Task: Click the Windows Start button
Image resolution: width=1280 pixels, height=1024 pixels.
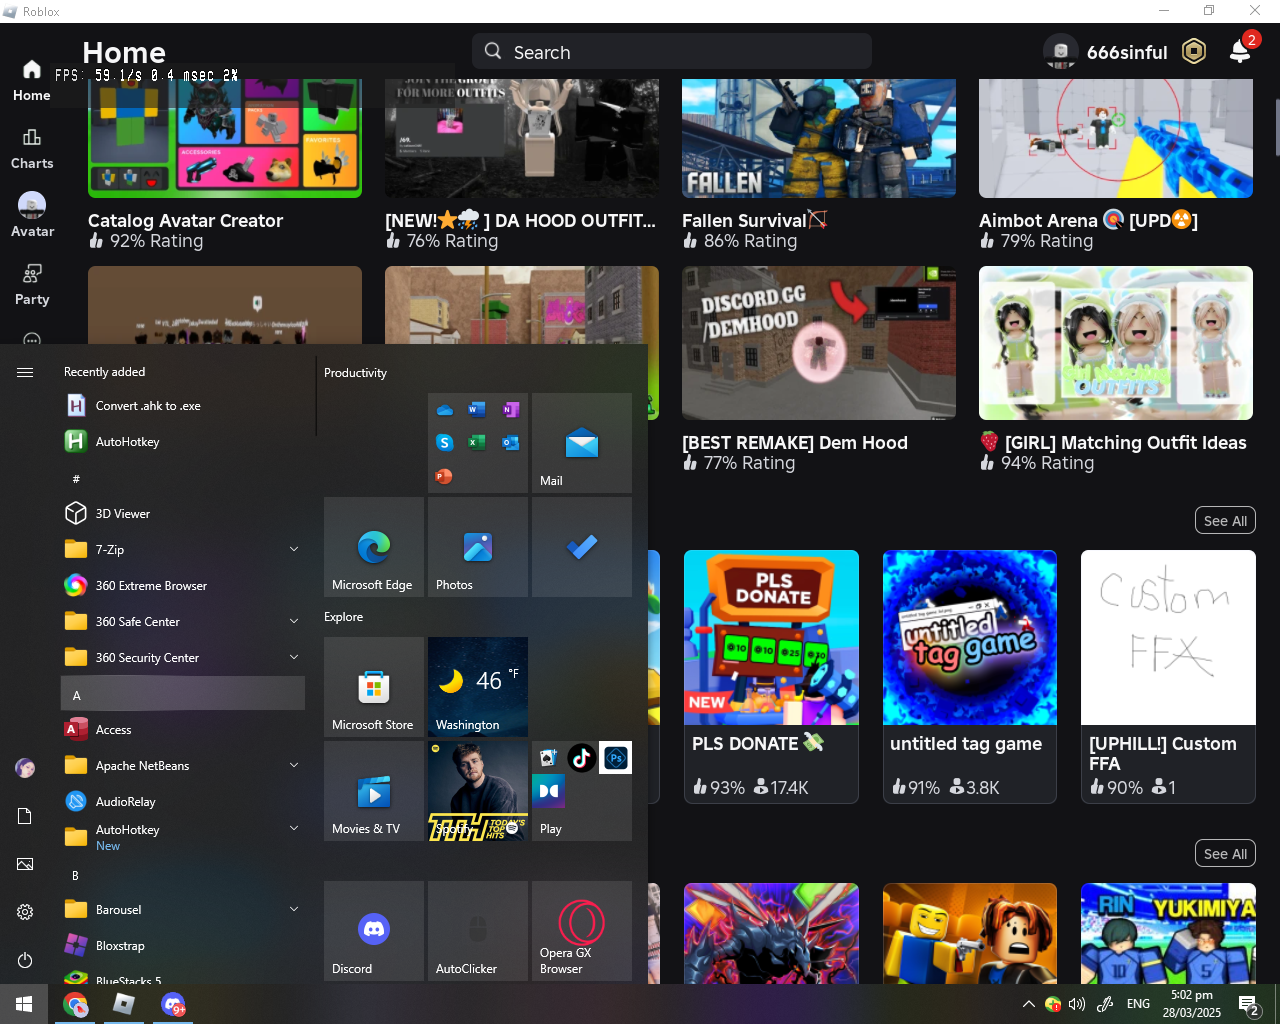Action: (x=24, y=1004)
